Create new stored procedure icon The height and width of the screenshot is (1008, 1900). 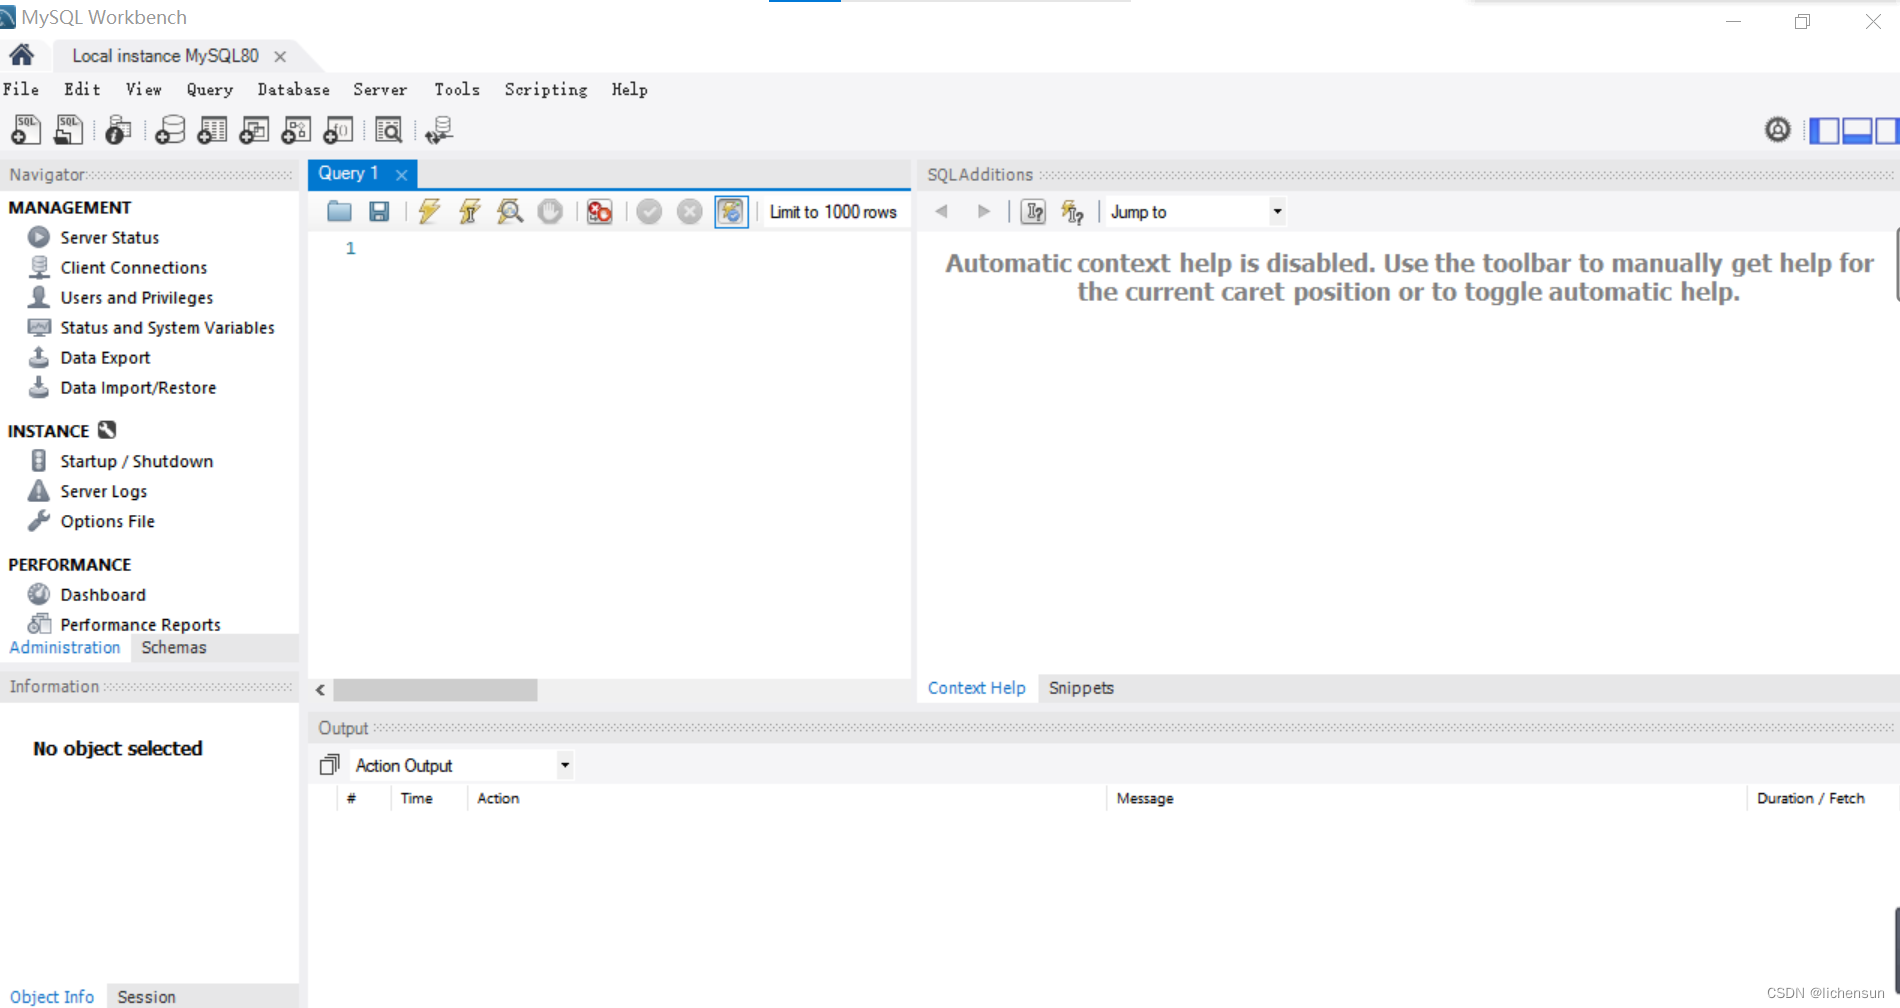(296, 130)
